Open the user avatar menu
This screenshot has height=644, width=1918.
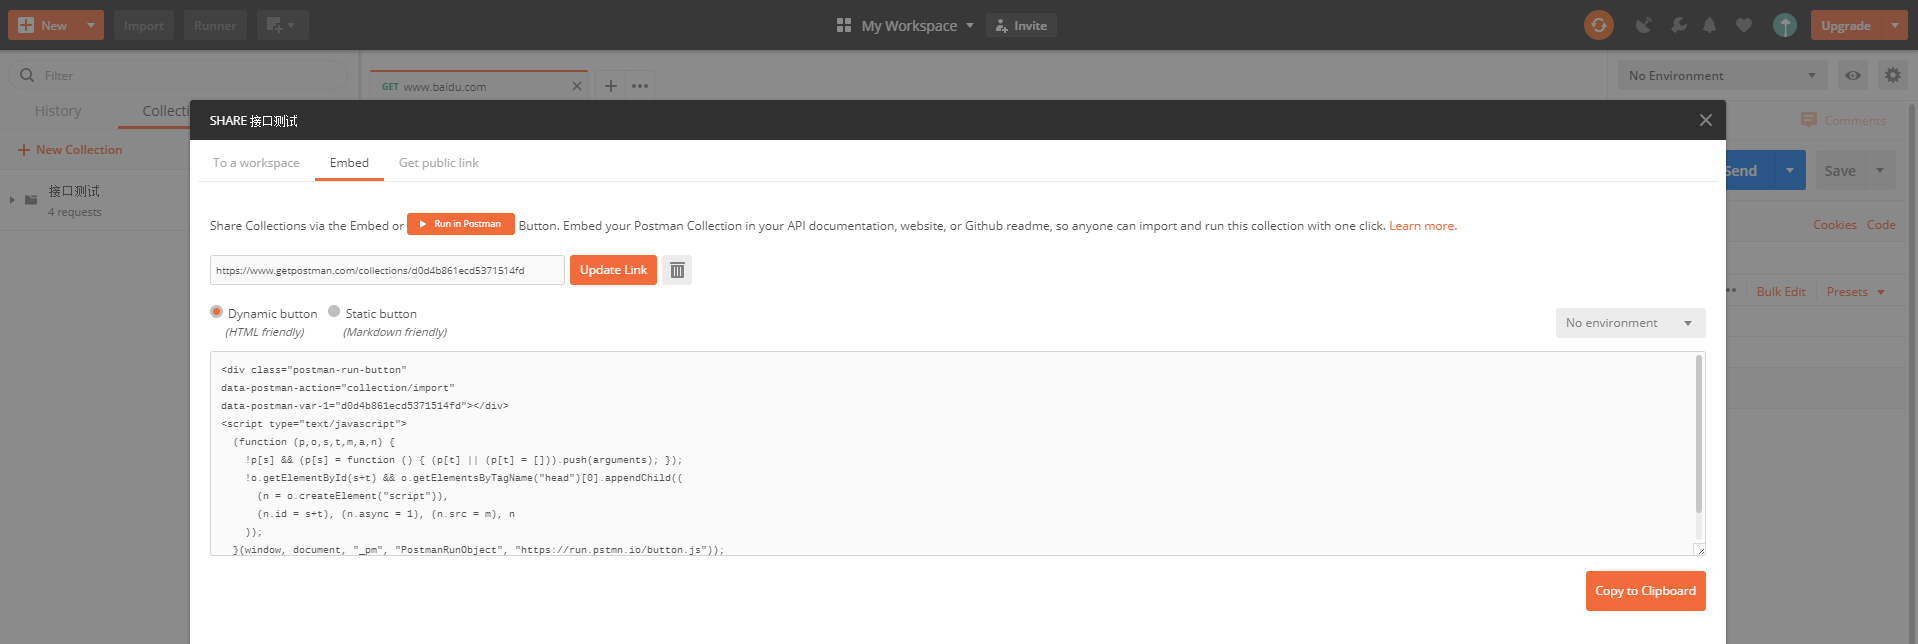coord(1784,25)
